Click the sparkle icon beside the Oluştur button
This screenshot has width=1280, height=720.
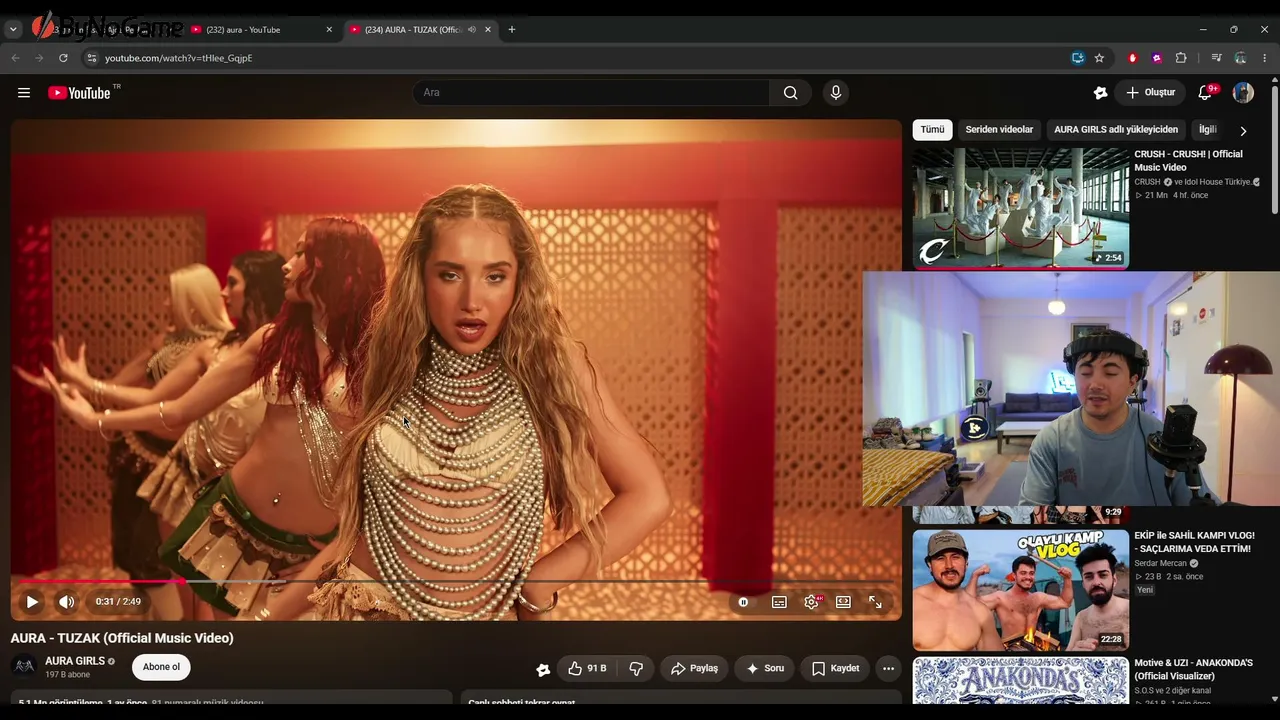[1100, 93]
